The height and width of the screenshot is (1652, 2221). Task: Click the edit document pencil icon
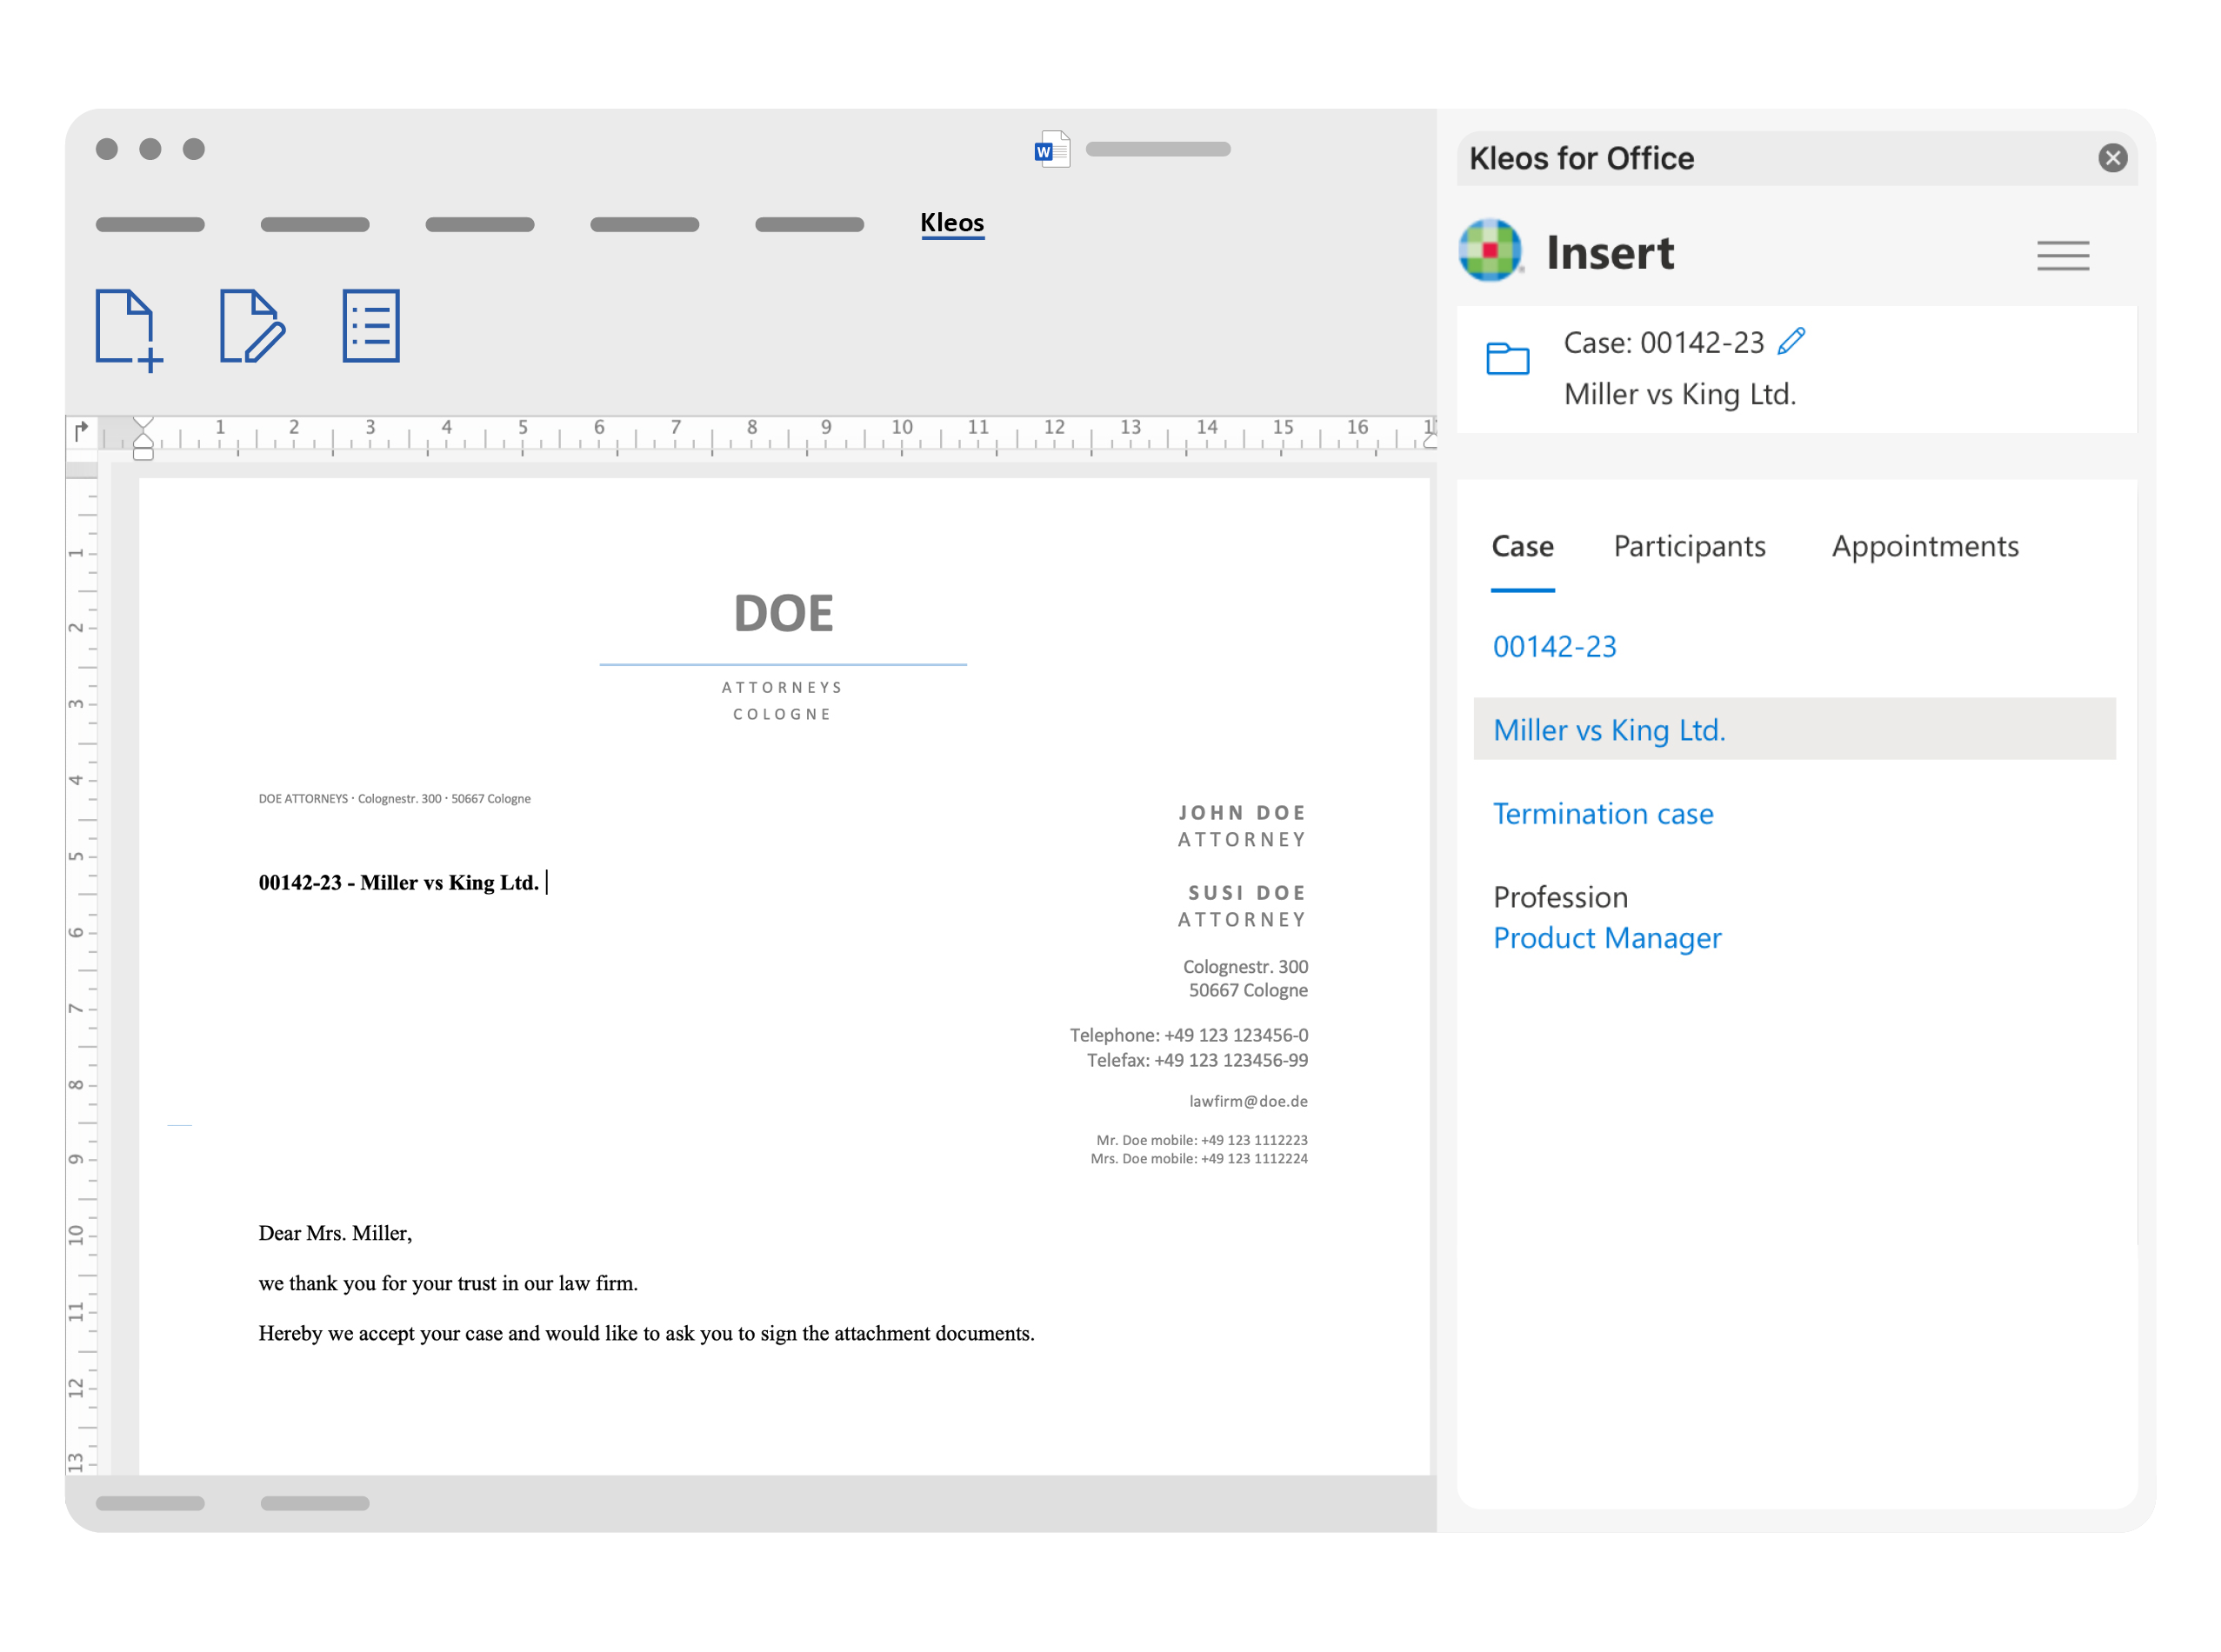pos(251,326)
